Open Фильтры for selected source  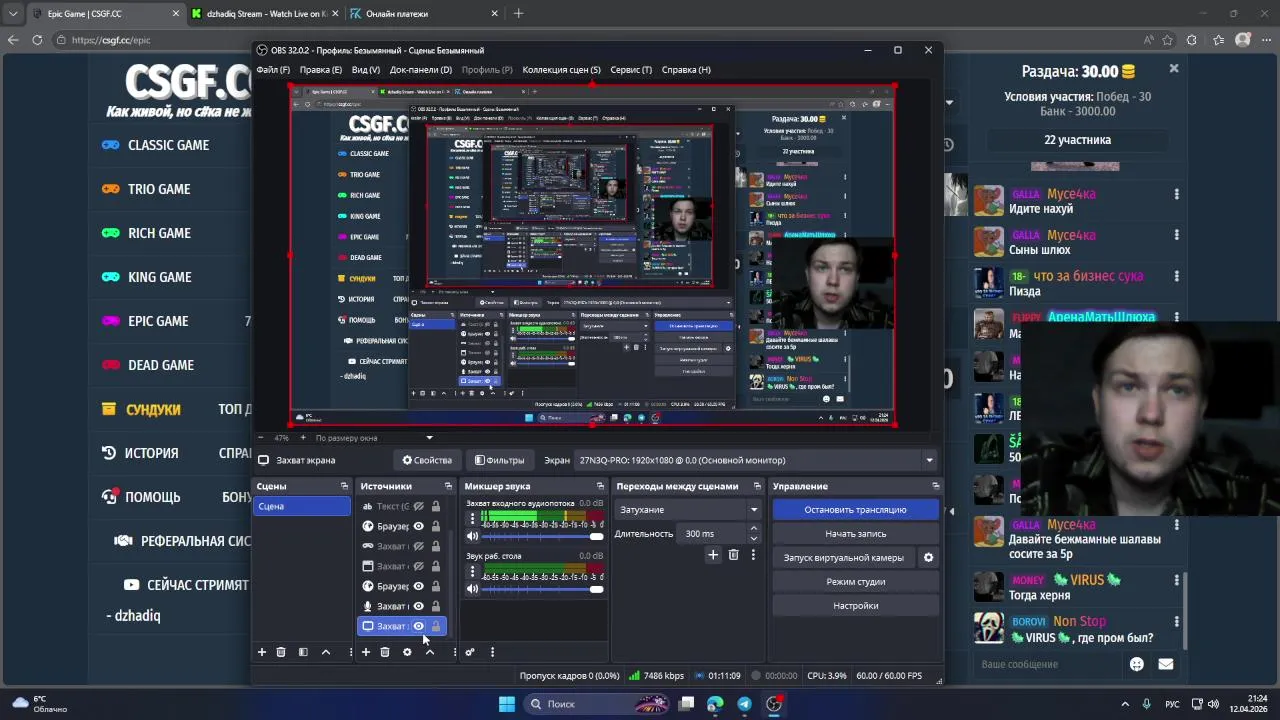499,460
